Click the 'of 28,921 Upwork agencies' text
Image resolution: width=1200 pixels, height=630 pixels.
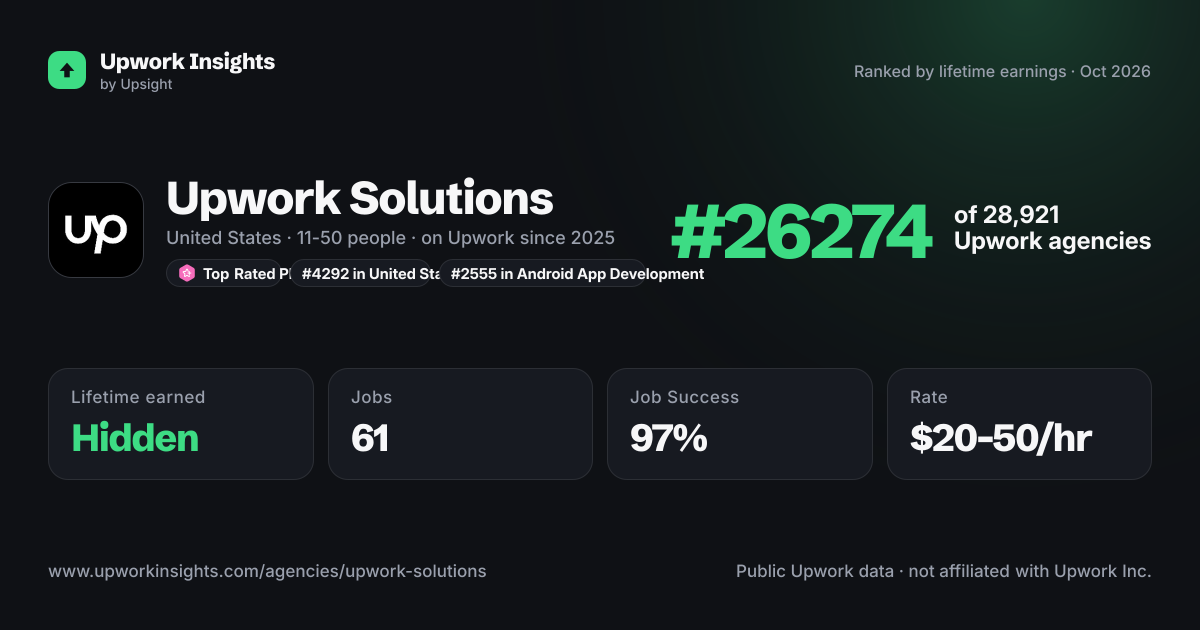coord(1052,228)
